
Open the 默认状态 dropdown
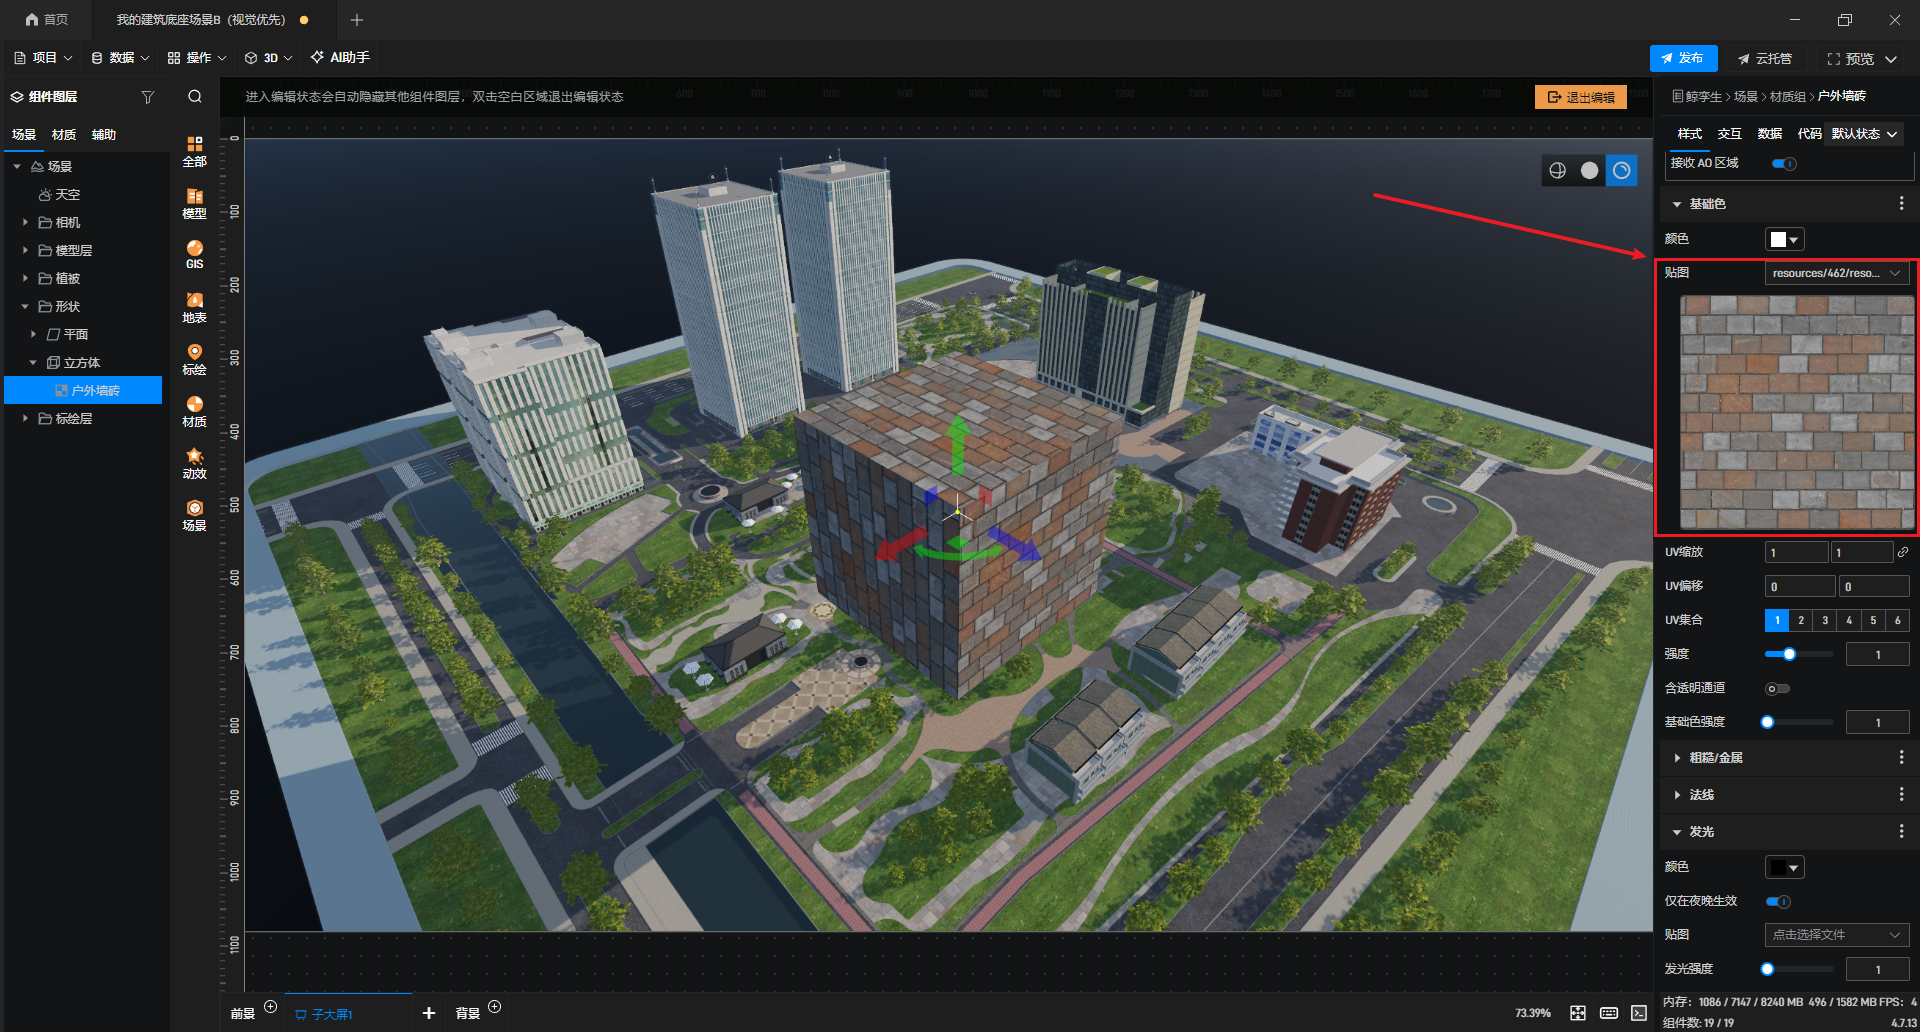pyautogui.click(x=1865, y=134)
